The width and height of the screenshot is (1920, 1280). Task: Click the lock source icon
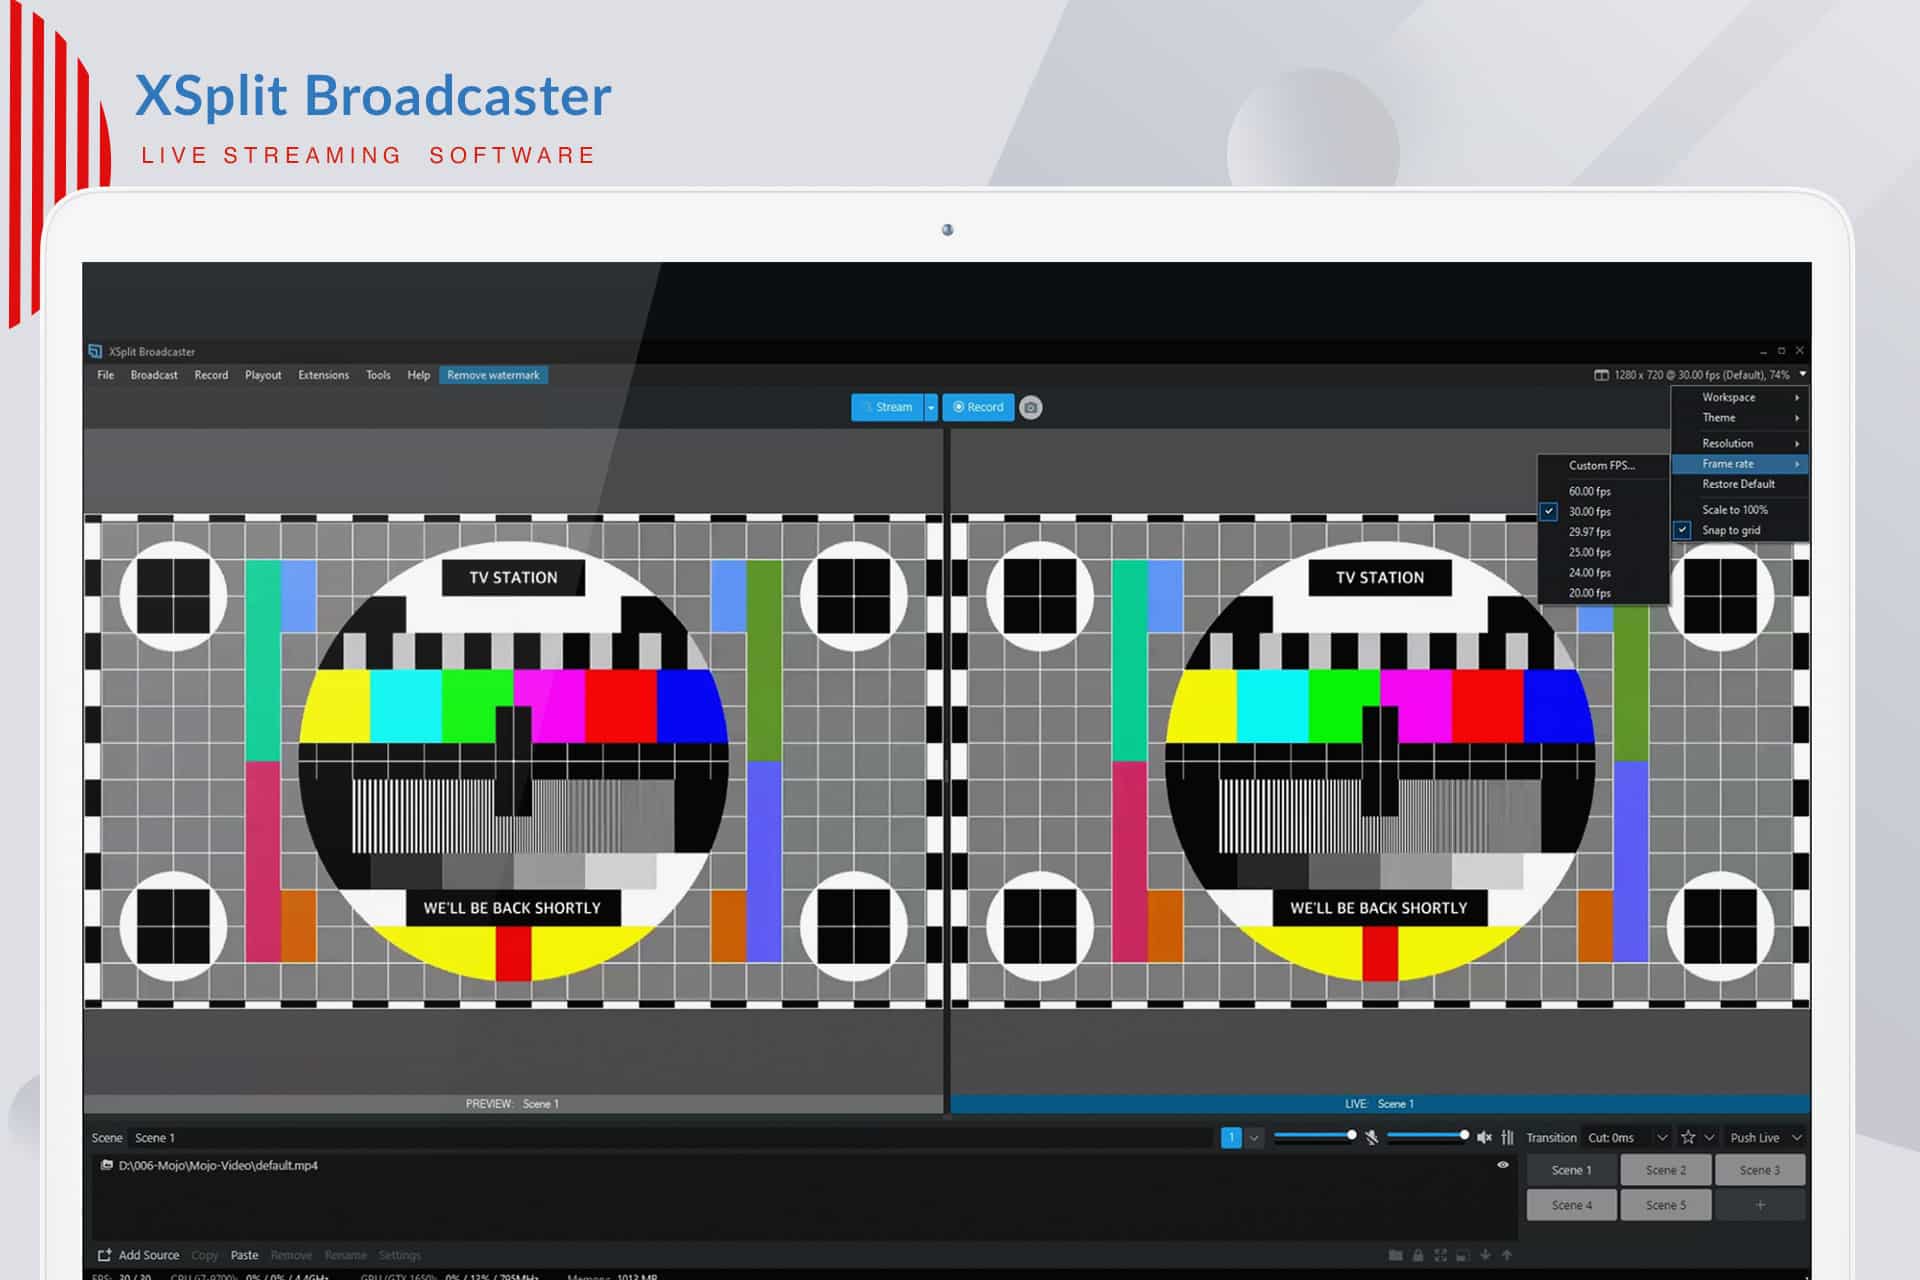point(1418,1255)
